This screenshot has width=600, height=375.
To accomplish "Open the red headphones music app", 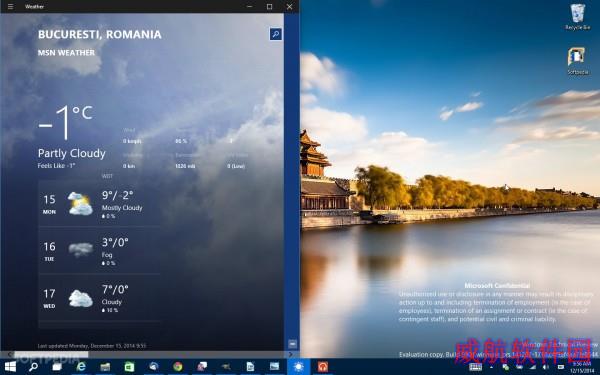I will pos(323,367).
